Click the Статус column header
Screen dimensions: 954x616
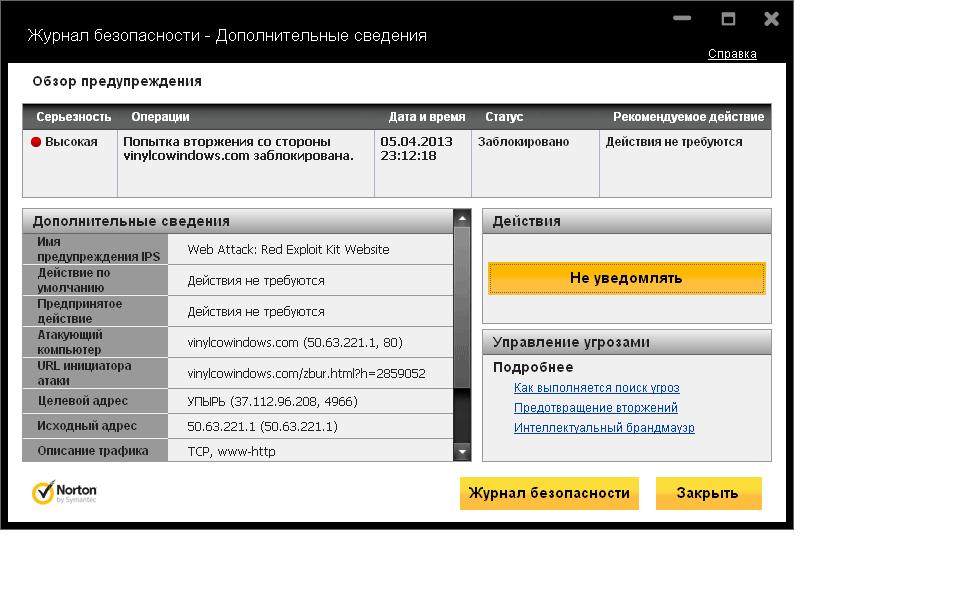click(x=504, y=117)
